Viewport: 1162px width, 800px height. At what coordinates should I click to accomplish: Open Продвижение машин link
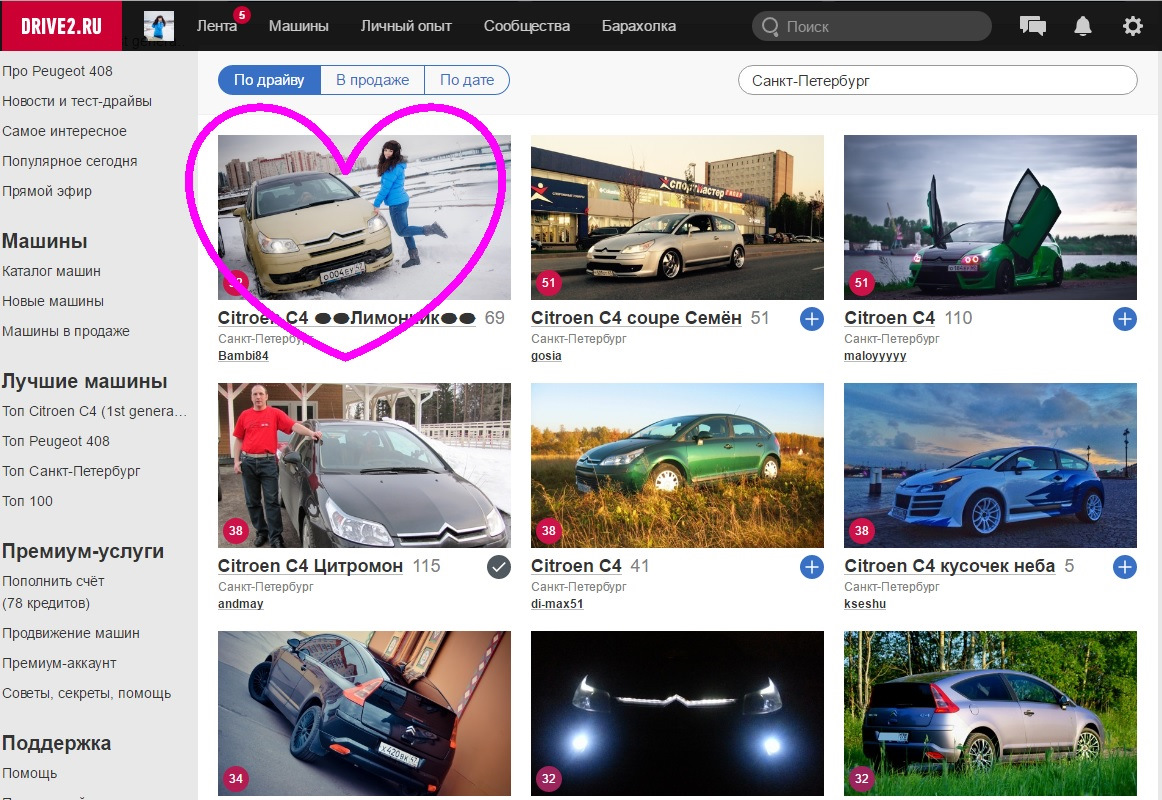(71, 633)
